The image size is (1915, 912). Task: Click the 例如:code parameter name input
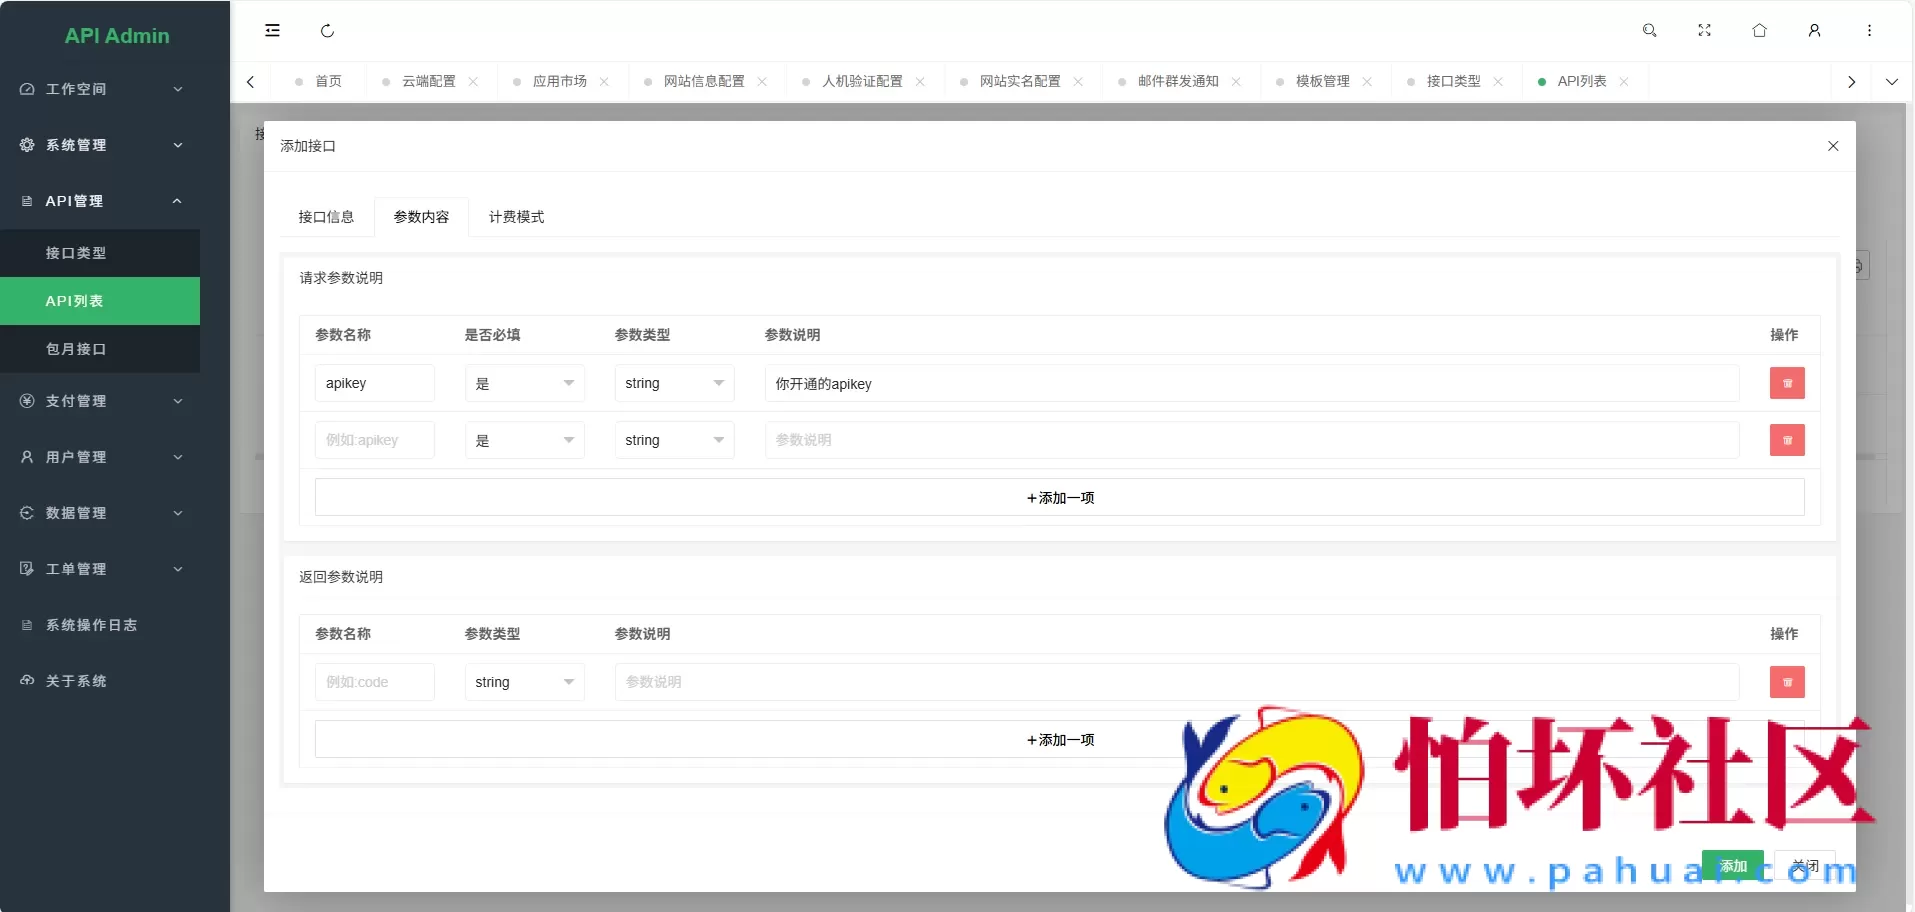pos(374,682)
